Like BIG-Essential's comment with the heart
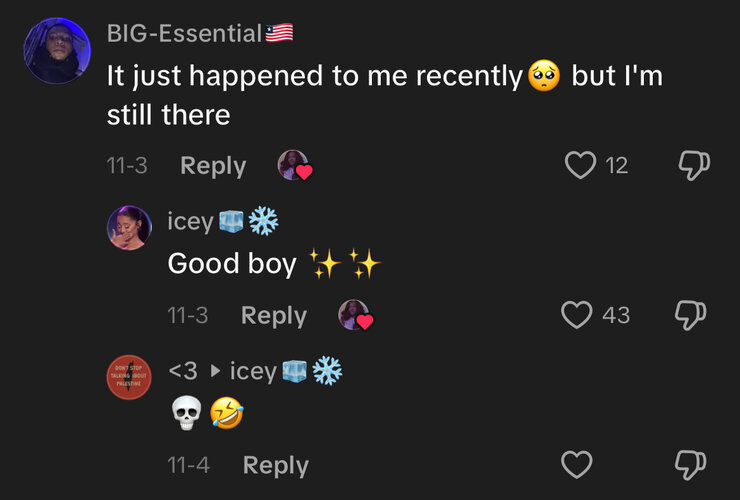The image size is (740, 500). [x=580, y=165]
